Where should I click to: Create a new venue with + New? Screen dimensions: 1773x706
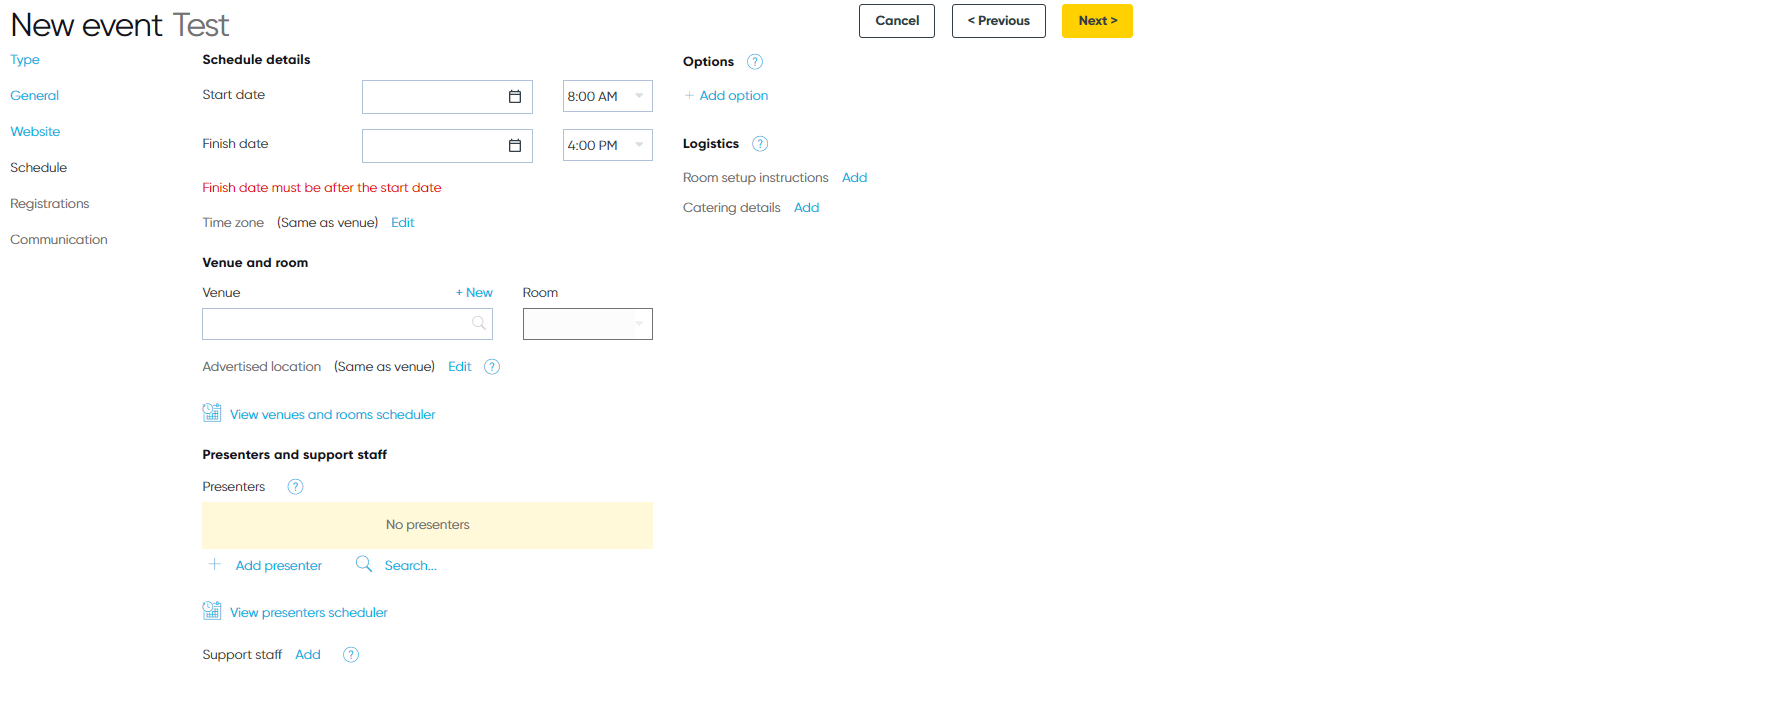tap(474, 293)
